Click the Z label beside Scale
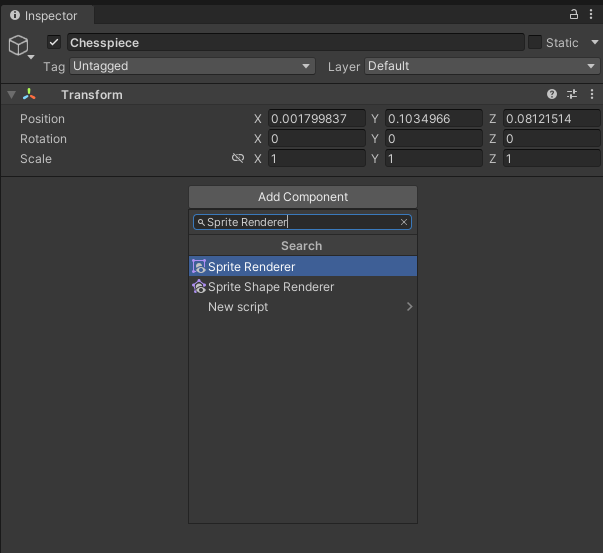This screenshot has width=603, height=553. coord(493,158)
